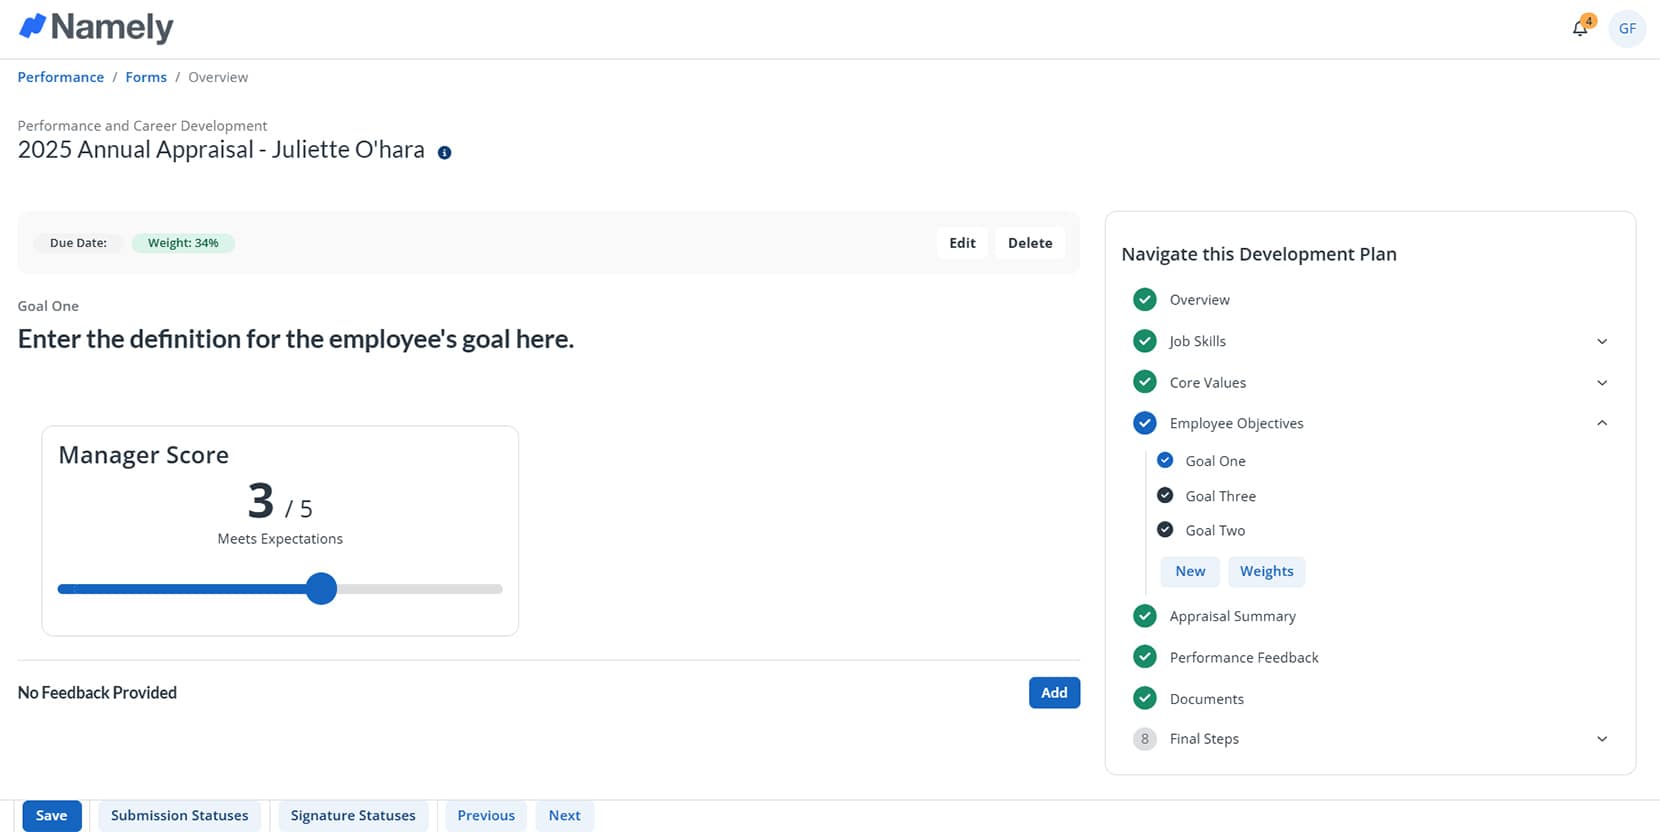Open Submission Statuses tab
This screenshot has width=1660, height=832.
179,816
